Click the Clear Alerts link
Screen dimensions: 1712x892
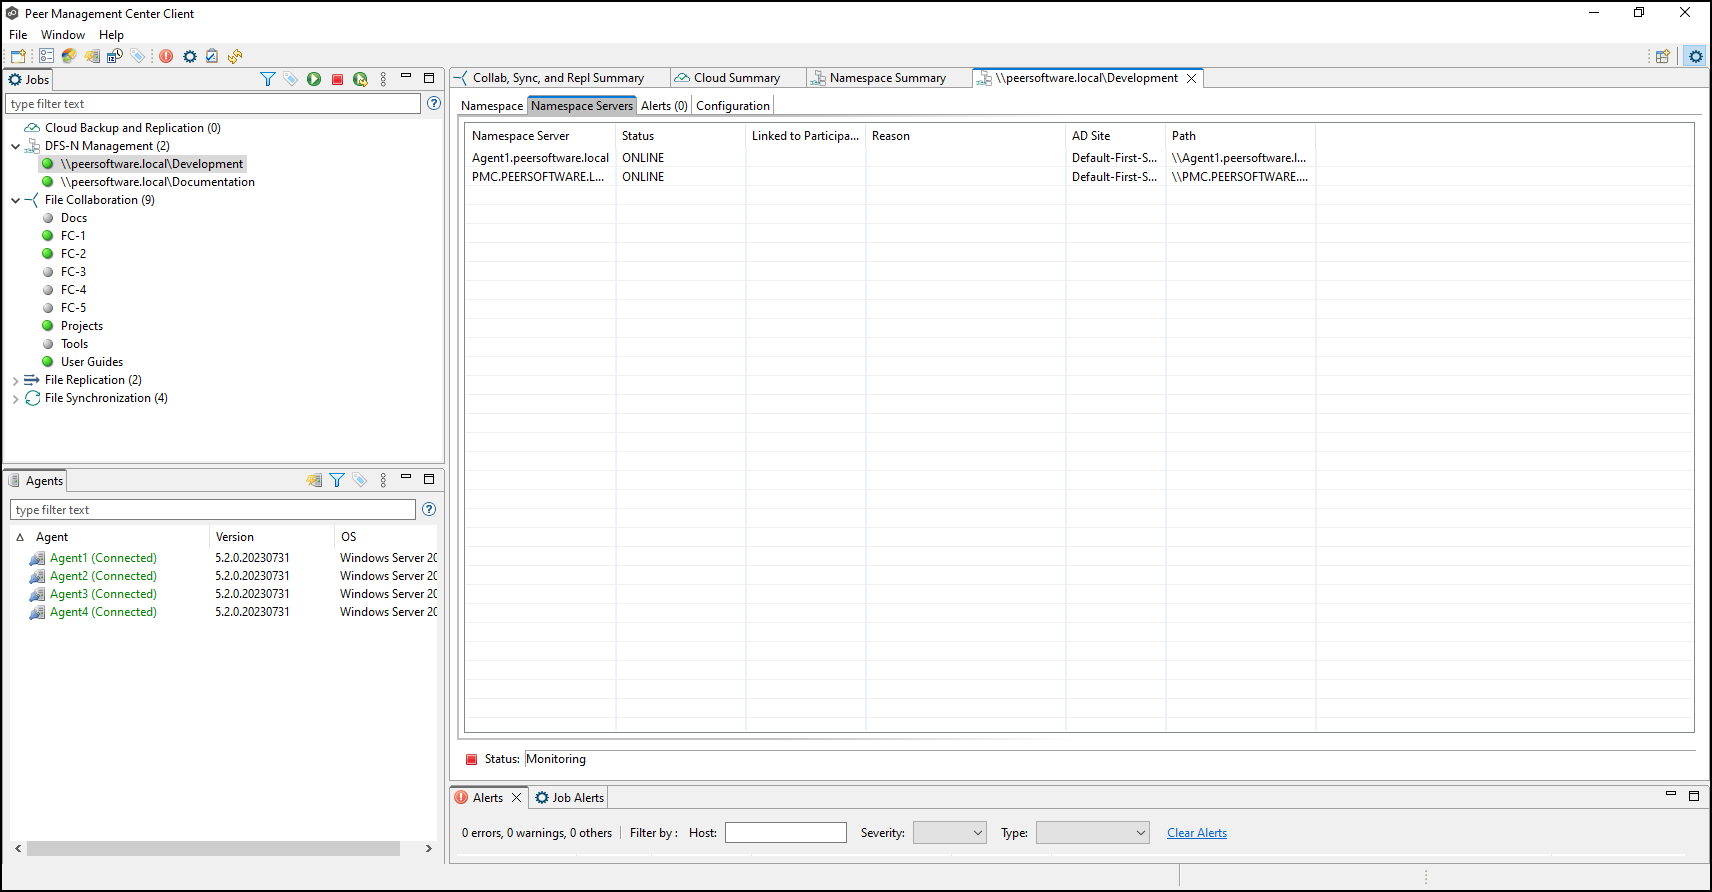[x=1196, y=833]
